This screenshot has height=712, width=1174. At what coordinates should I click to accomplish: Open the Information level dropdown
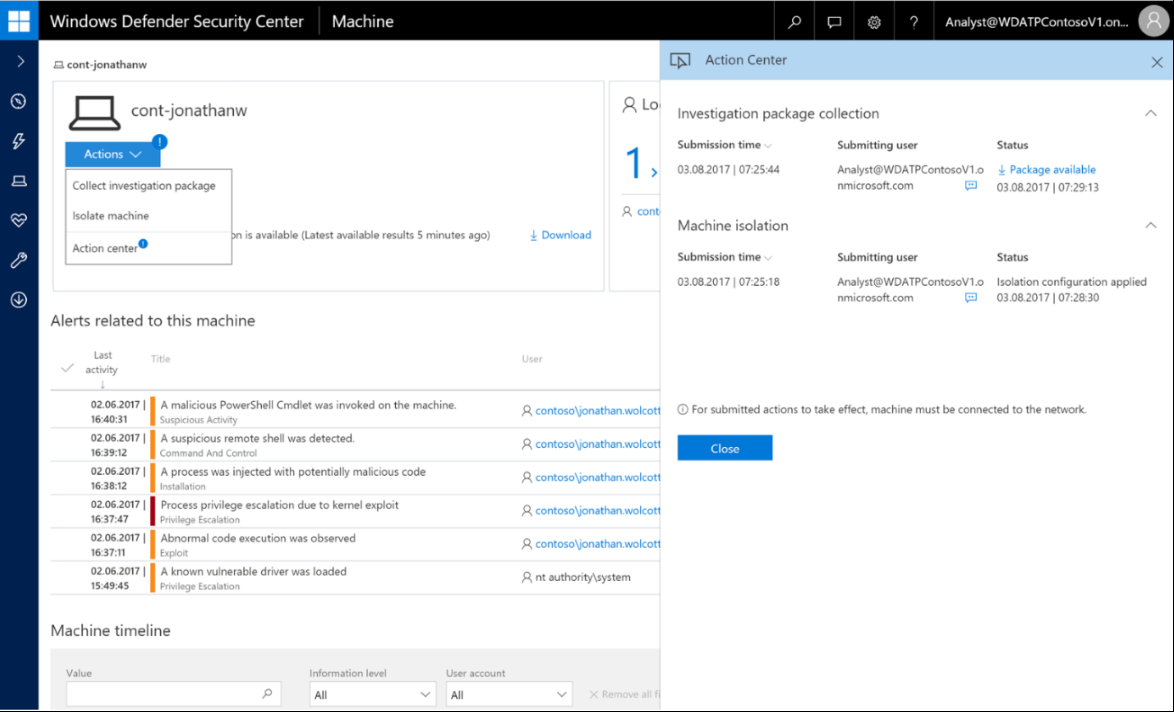[370, 694]
